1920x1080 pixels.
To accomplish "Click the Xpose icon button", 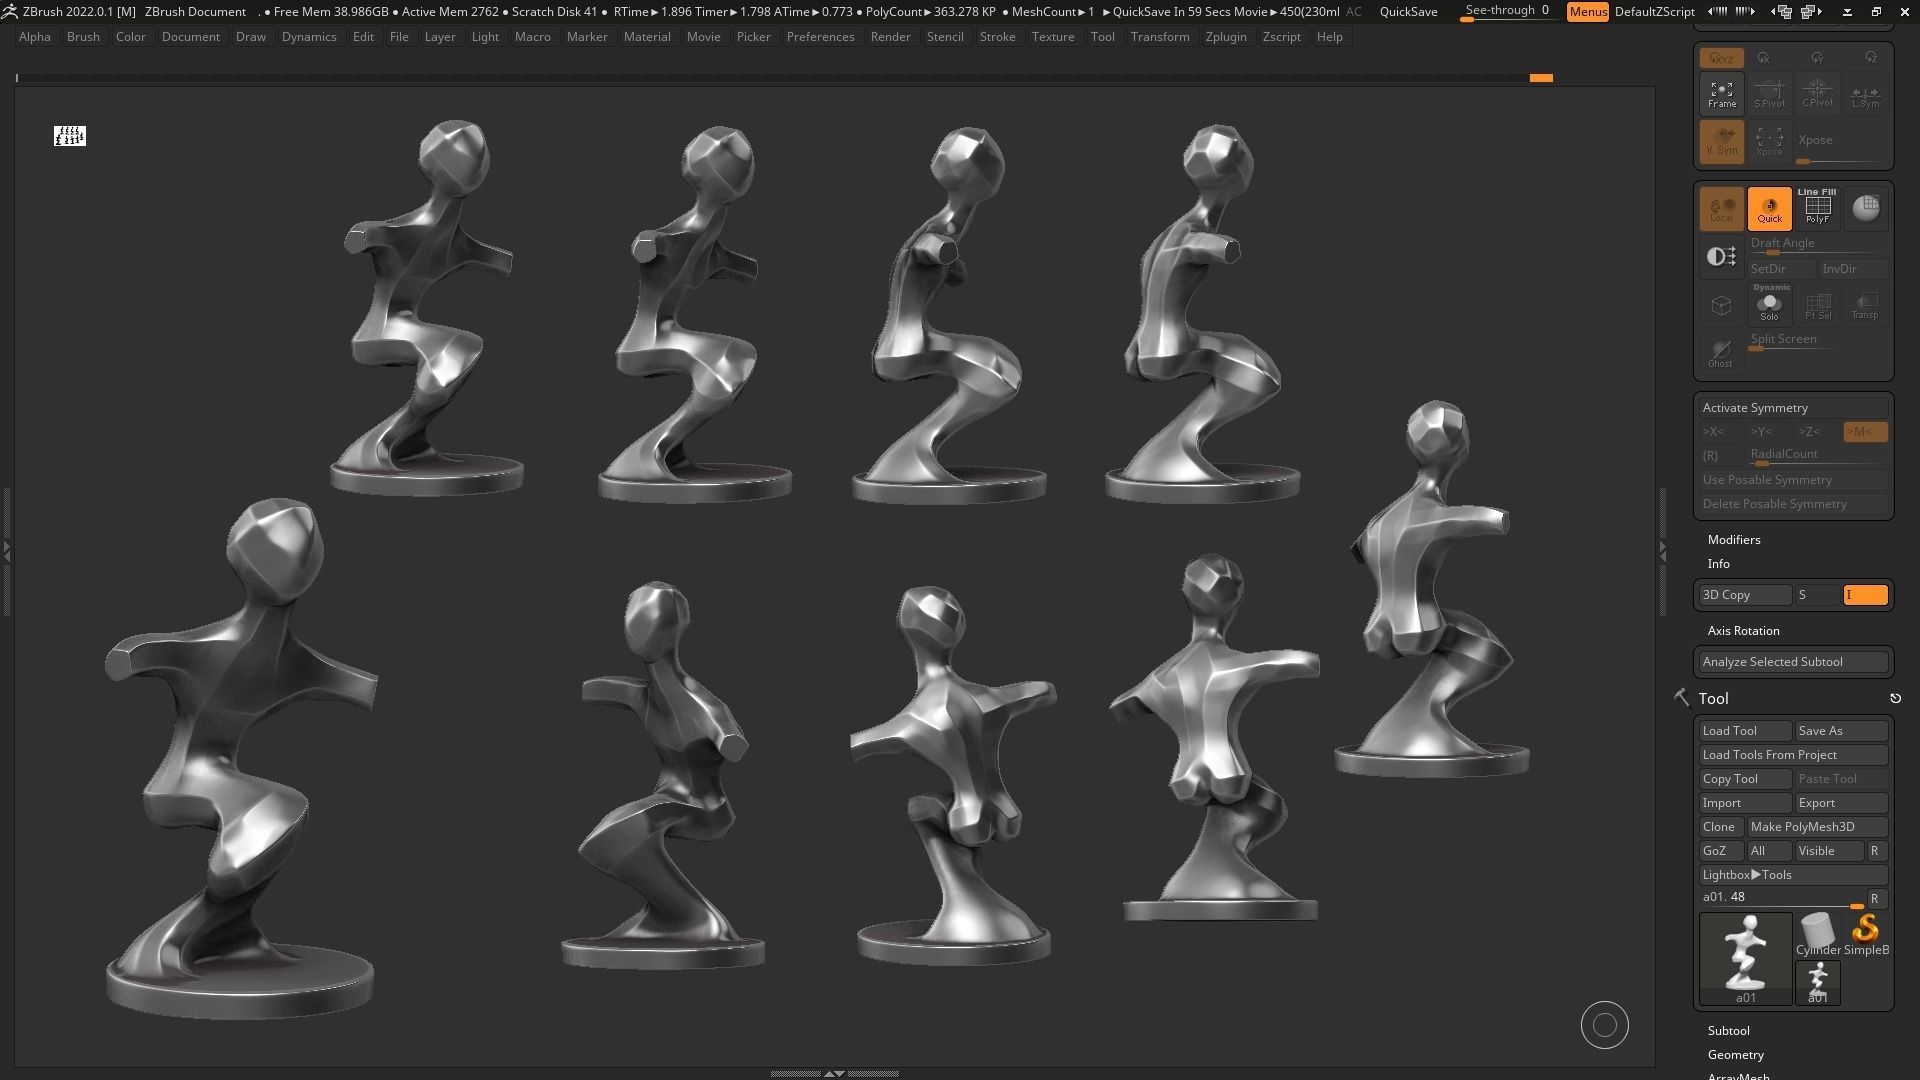I will click(1769, 141).
